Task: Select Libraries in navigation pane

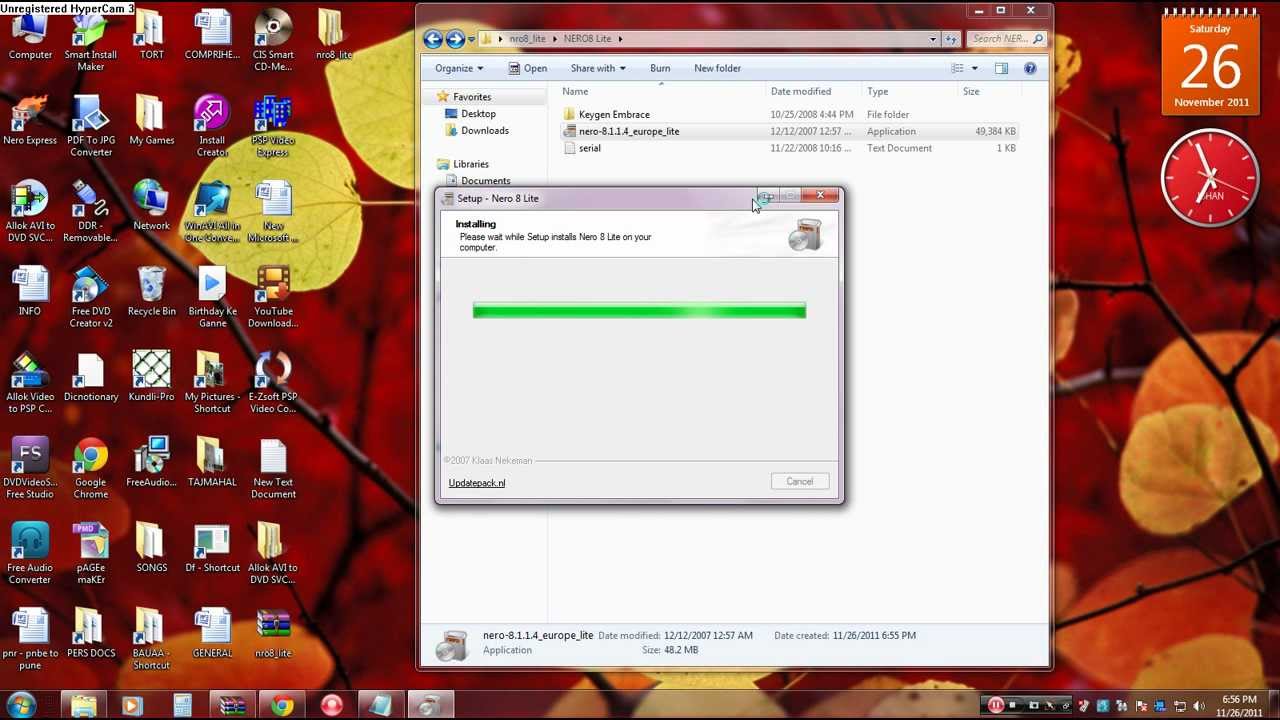Action: [470, 164]
